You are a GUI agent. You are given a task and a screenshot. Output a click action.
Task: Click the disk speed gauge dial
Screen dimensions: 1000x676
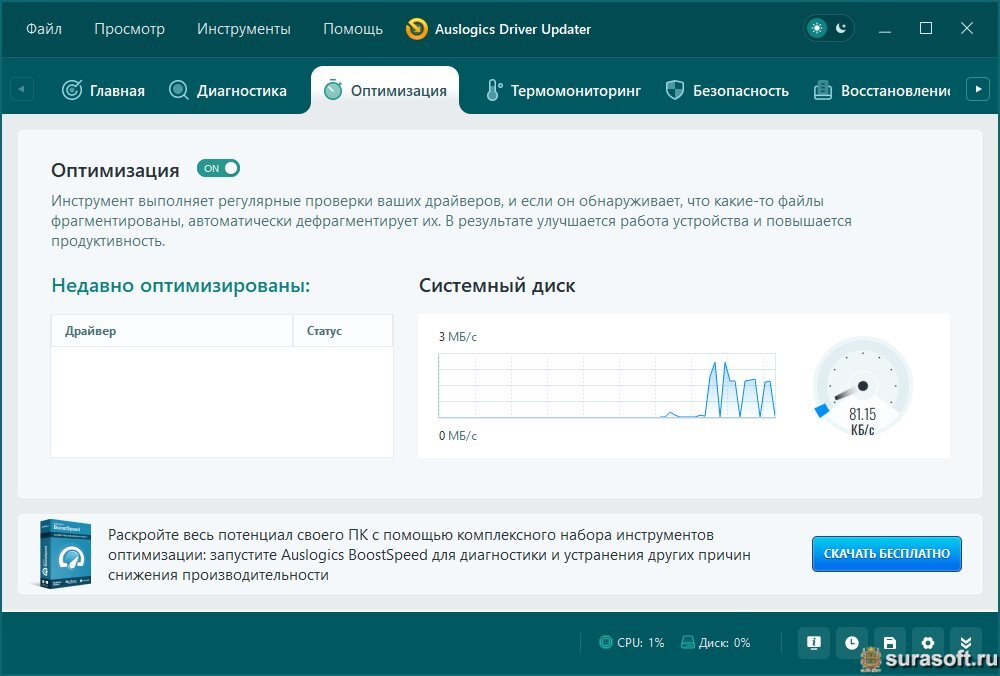[x=862, y=386]
